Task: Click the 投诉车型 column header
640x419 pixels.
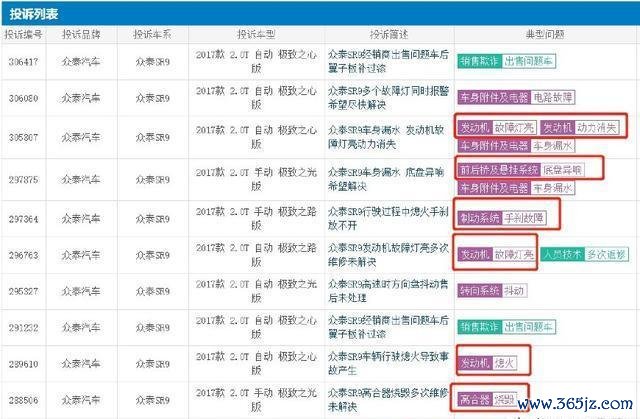Action: pyautogui.click(x=256, y=35)
